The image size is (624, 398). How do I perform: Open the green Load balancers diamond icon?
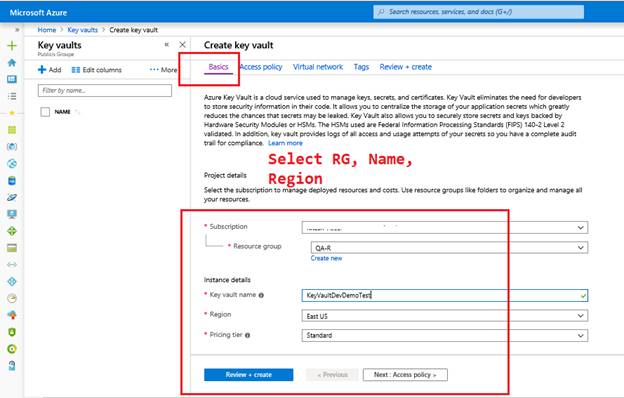tap(12, 231)
